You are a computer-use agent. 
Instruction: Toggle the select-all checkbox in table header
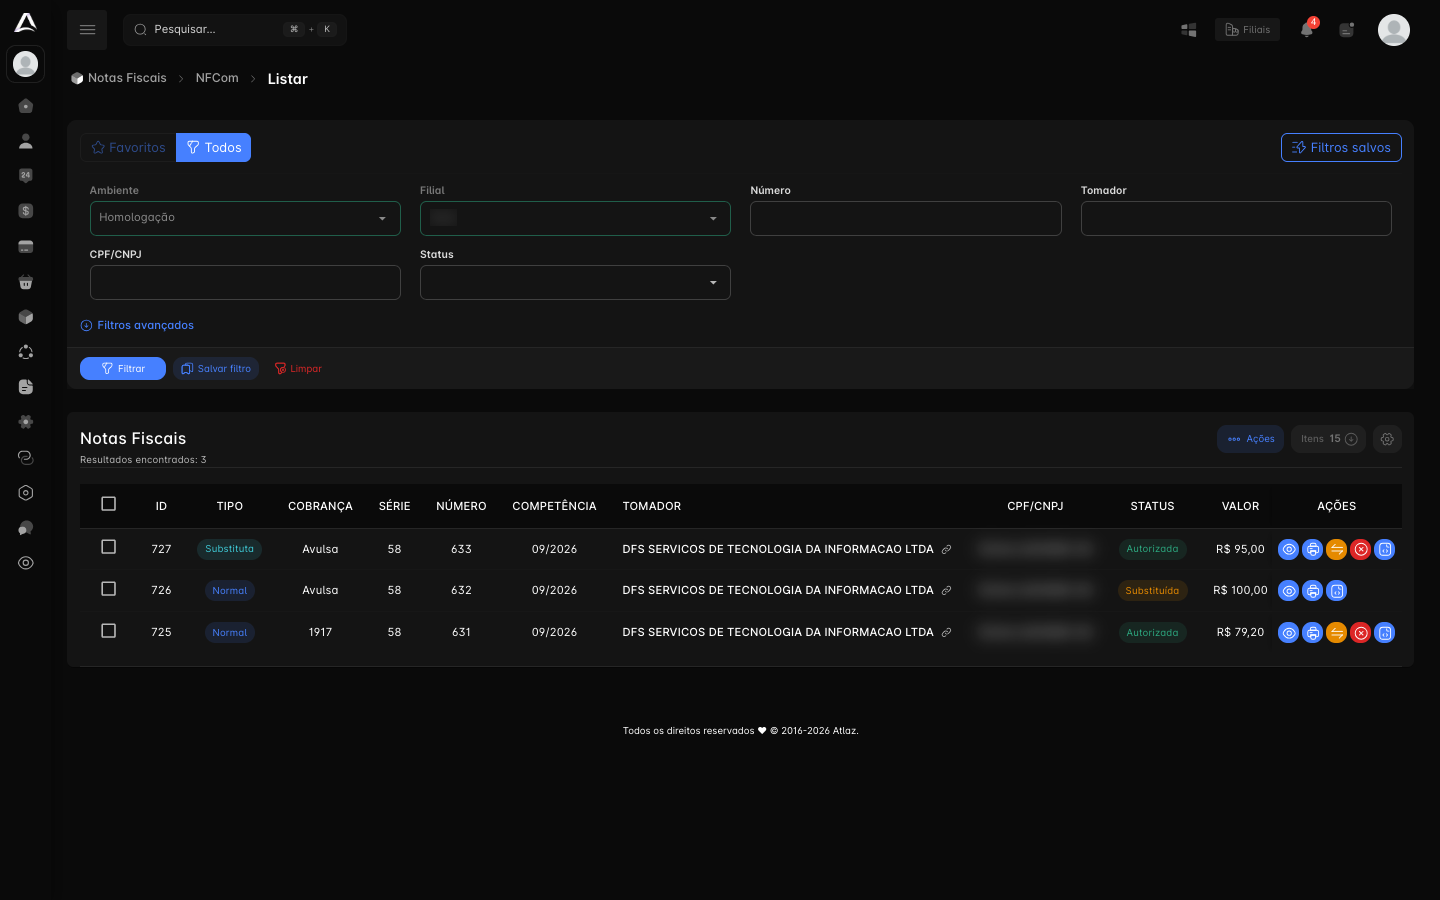click(x=109, y=504)
